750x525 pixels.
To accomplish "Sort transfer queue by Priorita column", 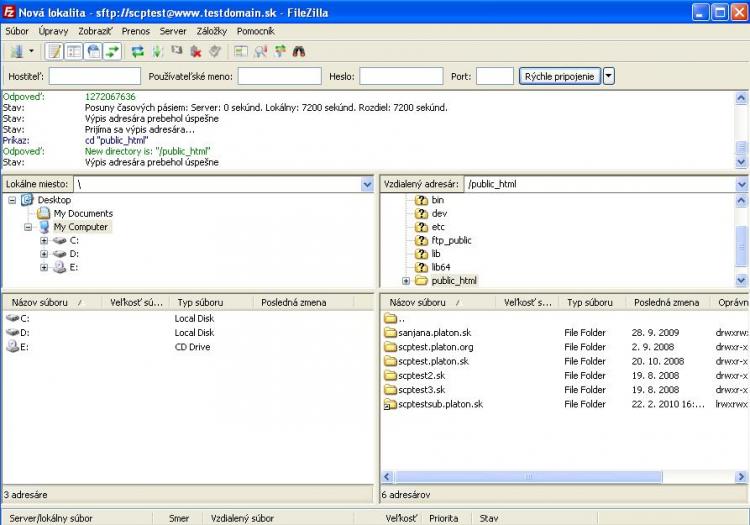I will [443, 518].
